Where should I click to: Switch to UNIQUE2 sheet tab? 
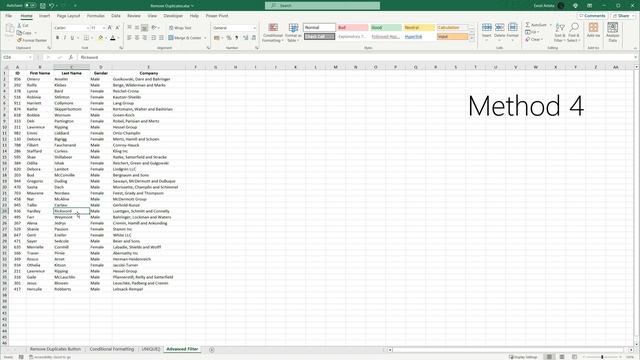coord(151,349)
